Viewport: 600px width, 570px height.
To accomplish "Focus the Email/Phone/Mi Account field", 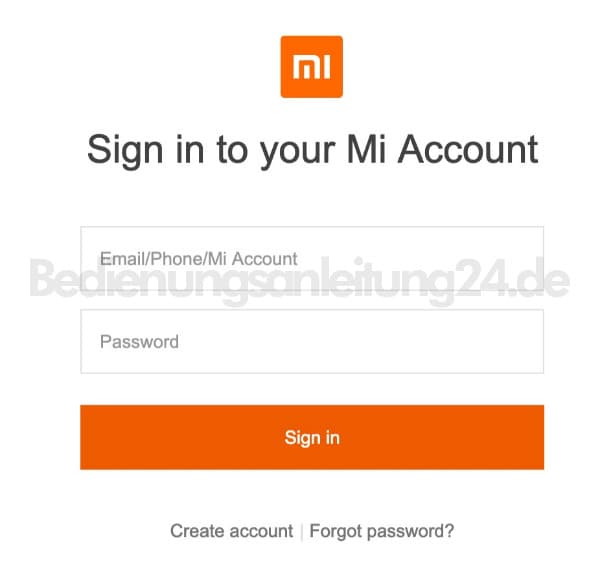I will (312, 259).
